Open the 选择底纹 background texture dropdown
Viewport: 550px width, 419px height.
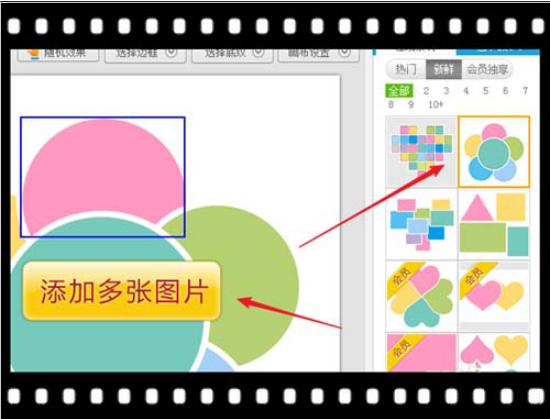[232, 55]
